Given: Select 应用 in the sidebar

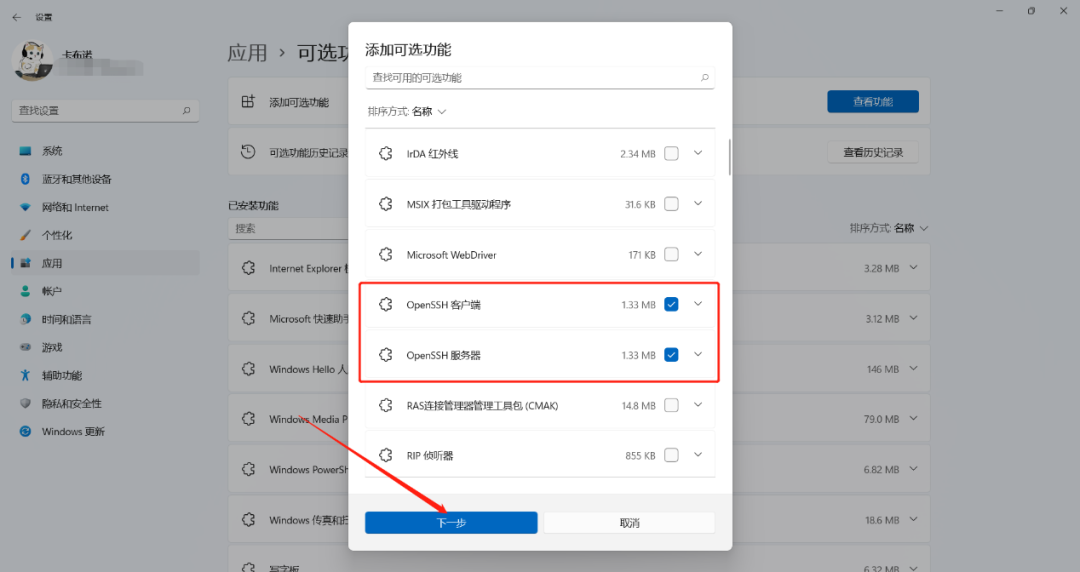Looking at the screenshot, I should point(105,263).
